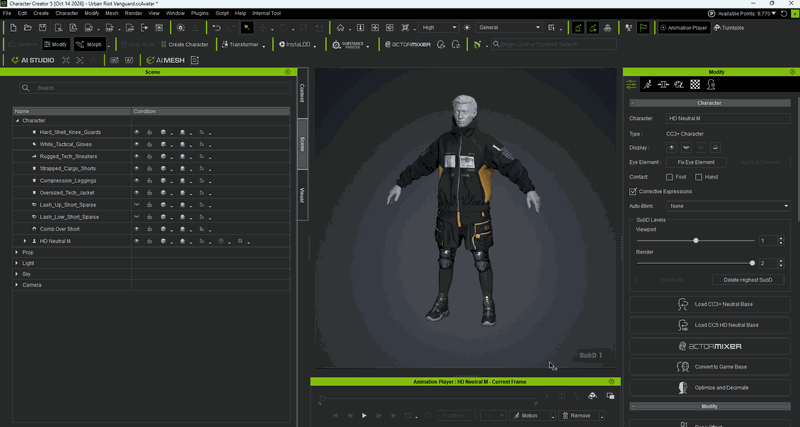
Task: Hide Hard_Shell_Knee_Guards with its eye icon
Action: (136, 132)
